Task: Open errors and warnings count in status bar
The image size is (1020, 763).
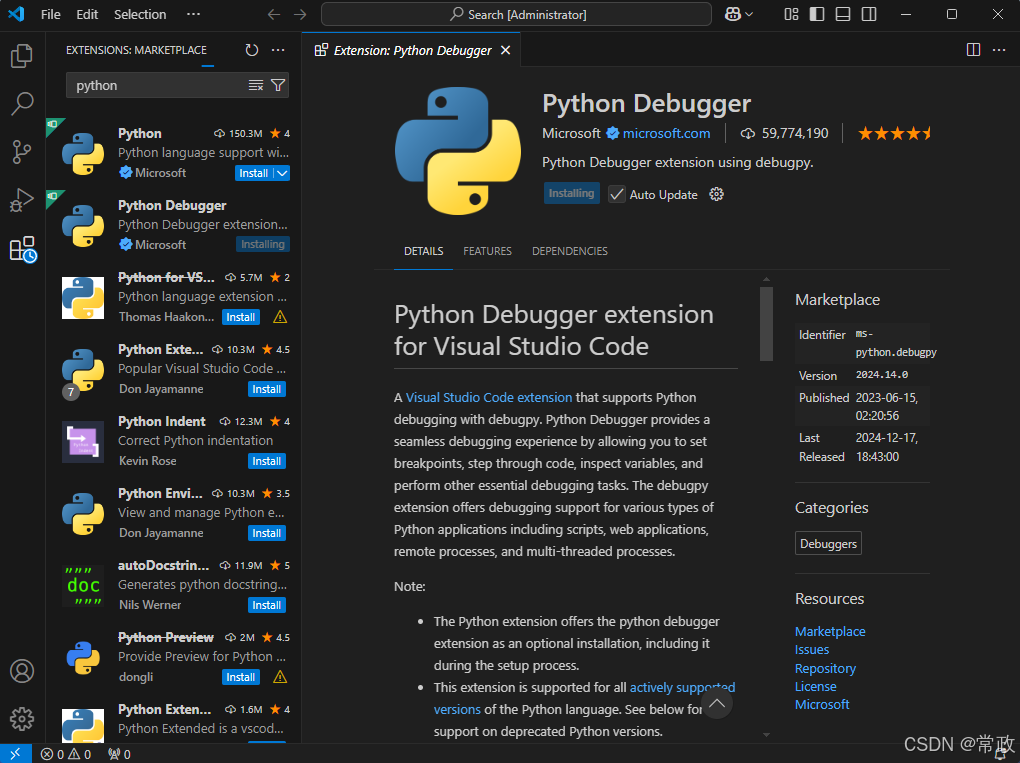Action: [66, 755]
